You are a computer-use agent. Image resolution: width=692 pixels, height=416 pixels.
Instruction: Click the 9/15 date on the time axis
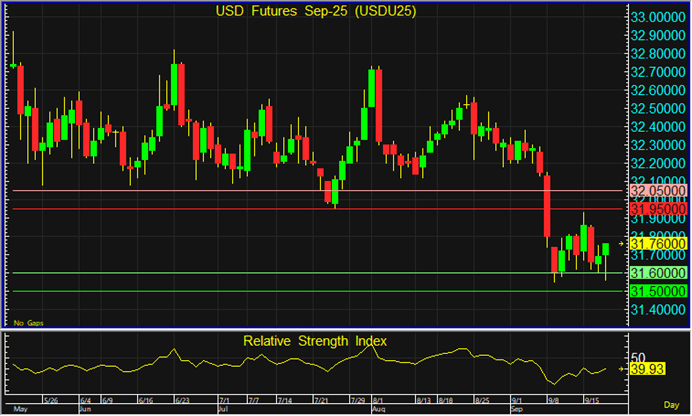point(593,400)
